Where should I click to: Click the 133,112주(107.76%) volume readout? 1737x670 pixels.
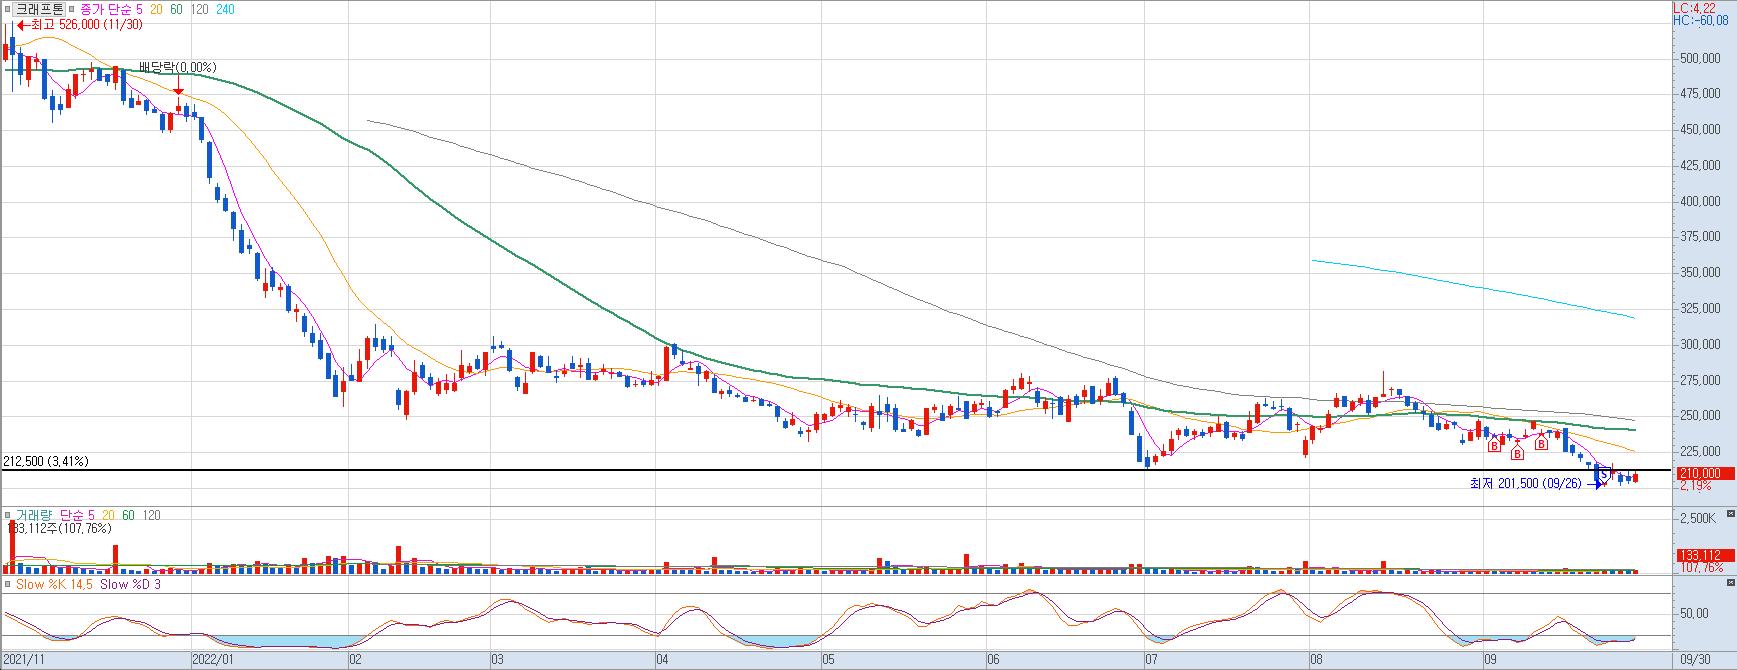(x=59, y=528)
